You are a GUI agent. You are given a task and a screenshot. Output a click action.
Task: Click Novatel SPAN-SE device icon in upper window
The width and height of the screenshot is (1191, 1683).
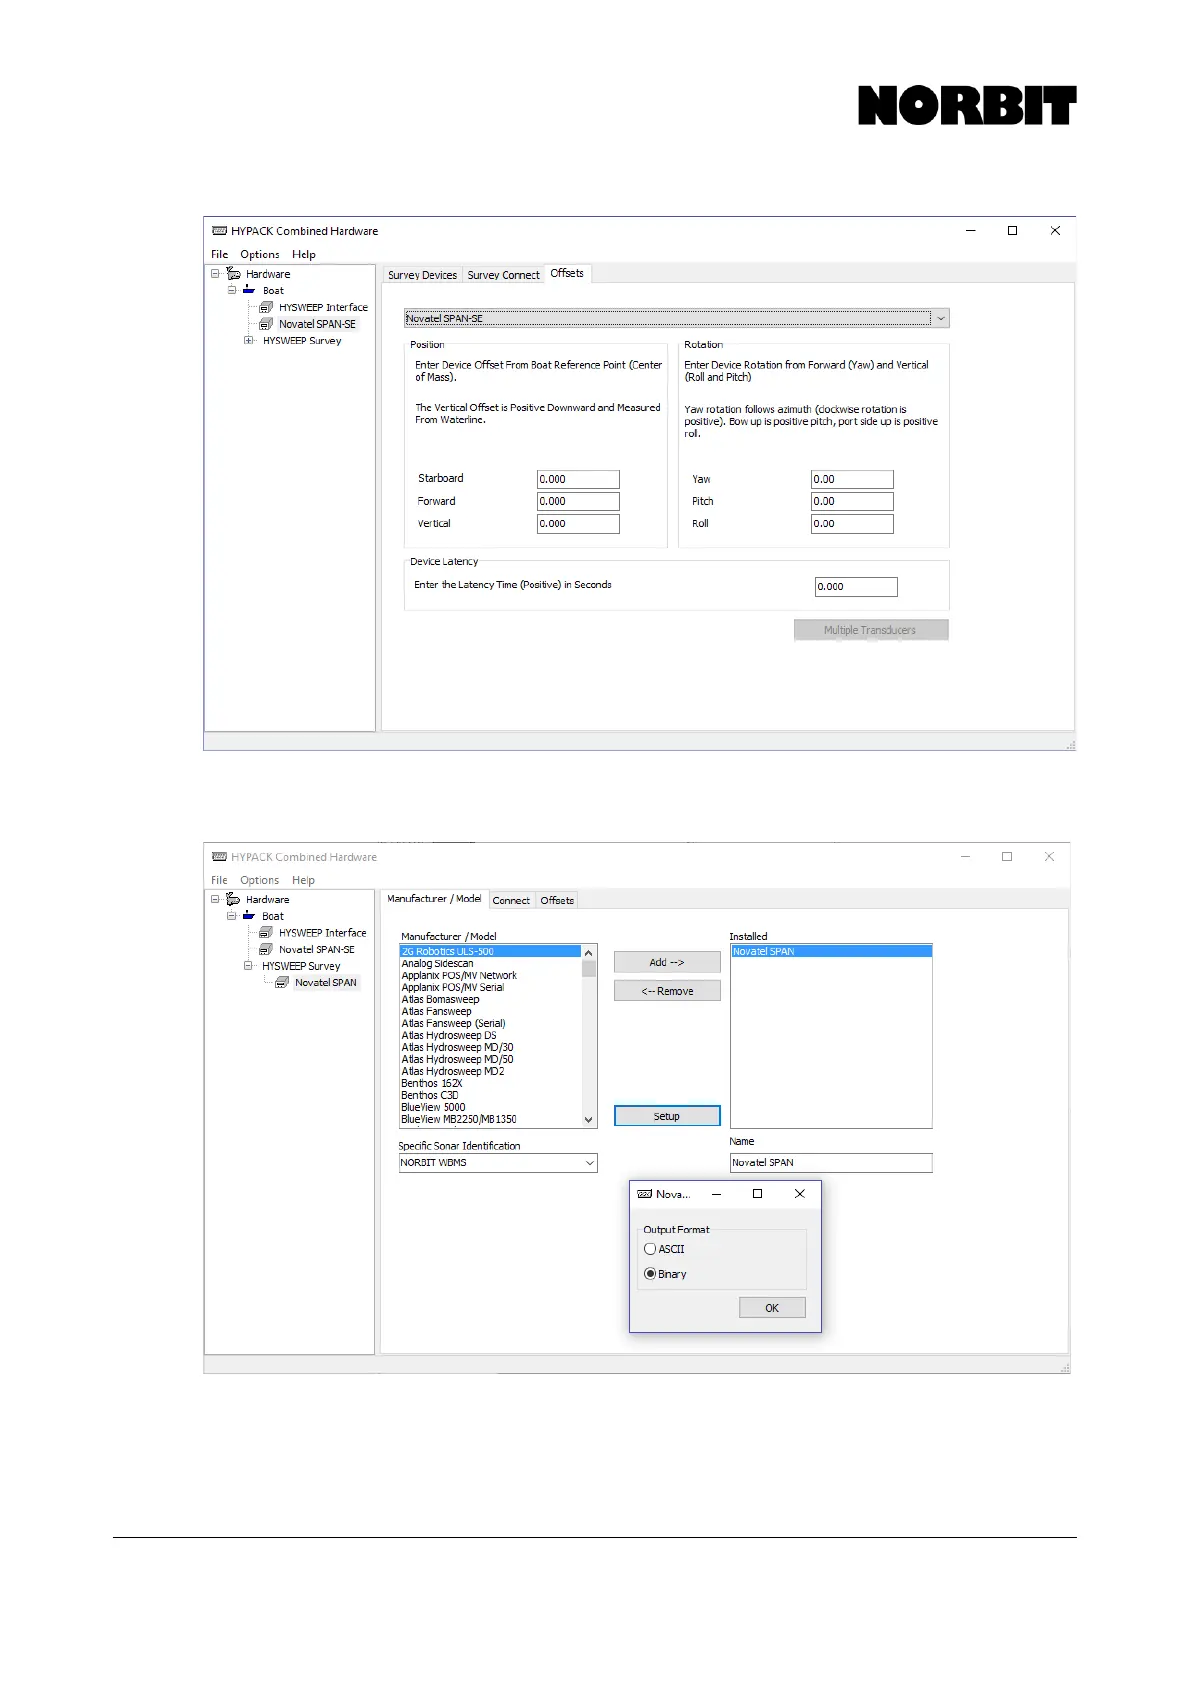coord(266,324)
